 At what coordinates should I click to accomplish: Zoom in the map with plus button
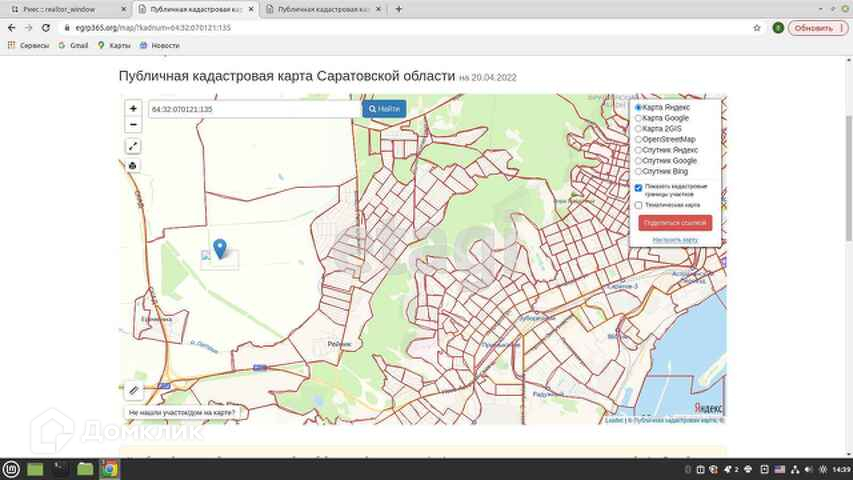[x=133, y=108]
